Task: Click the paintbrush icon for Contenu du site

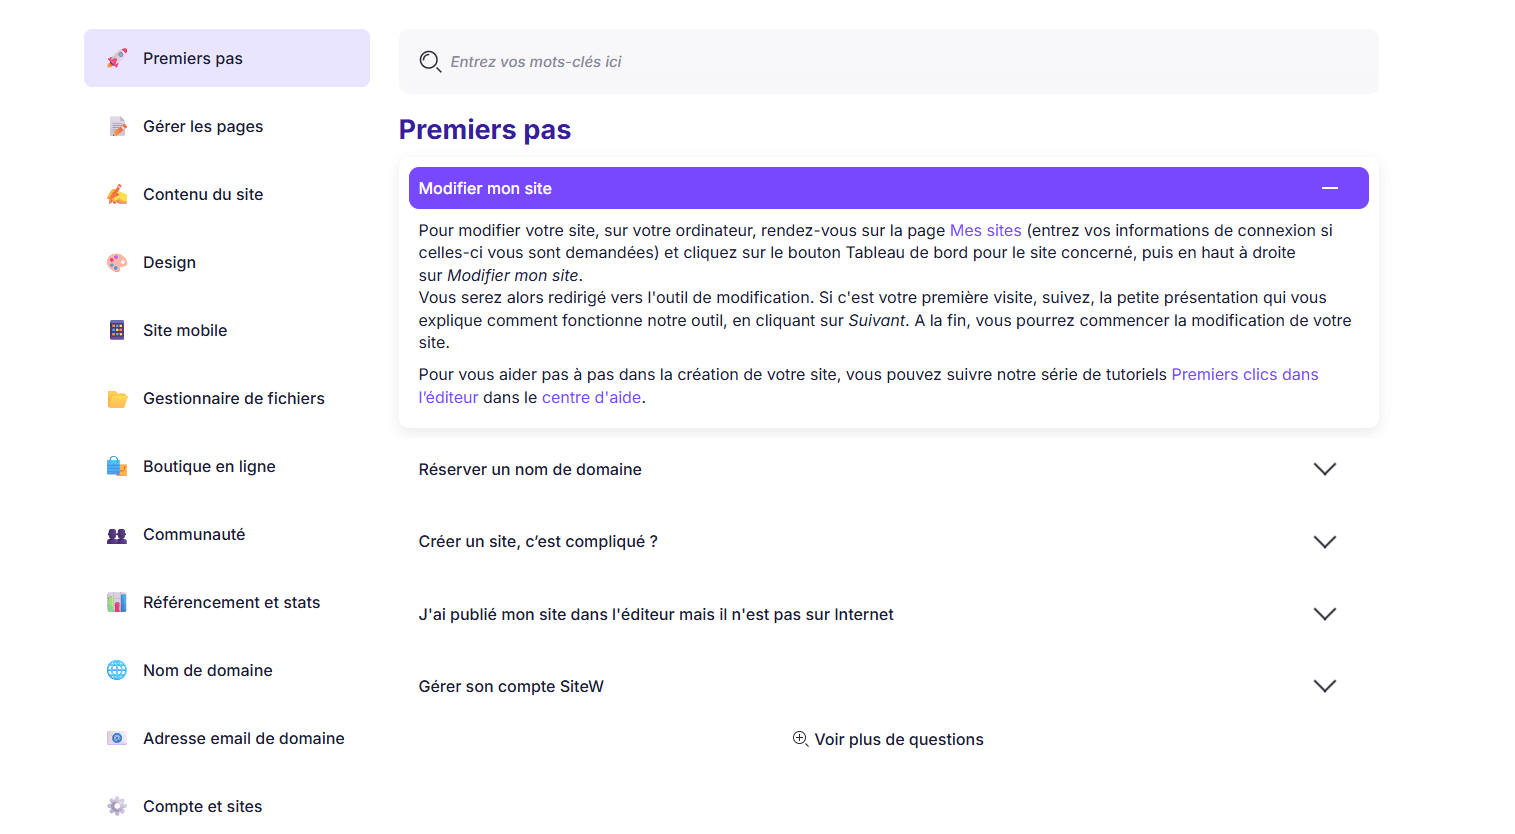Action: (x=116, y=194)
